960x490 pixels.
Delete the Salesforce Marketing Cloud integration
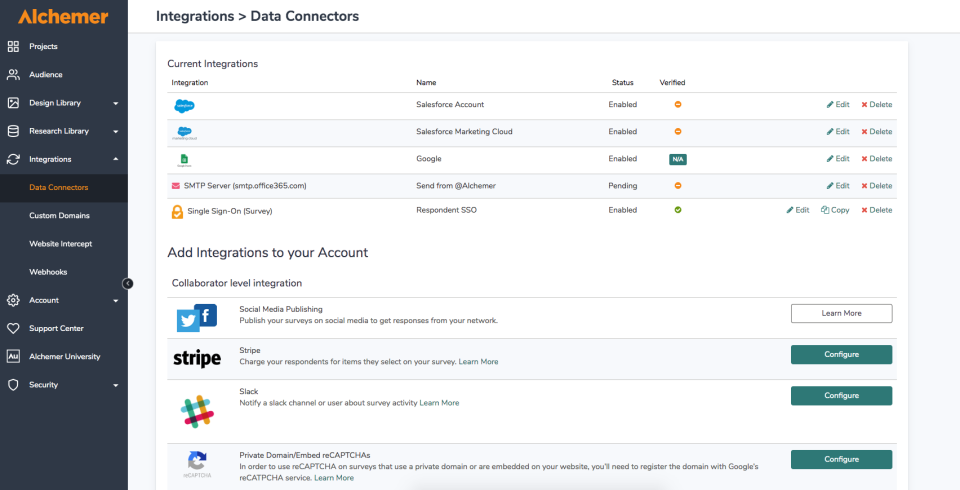pos(877,132)
